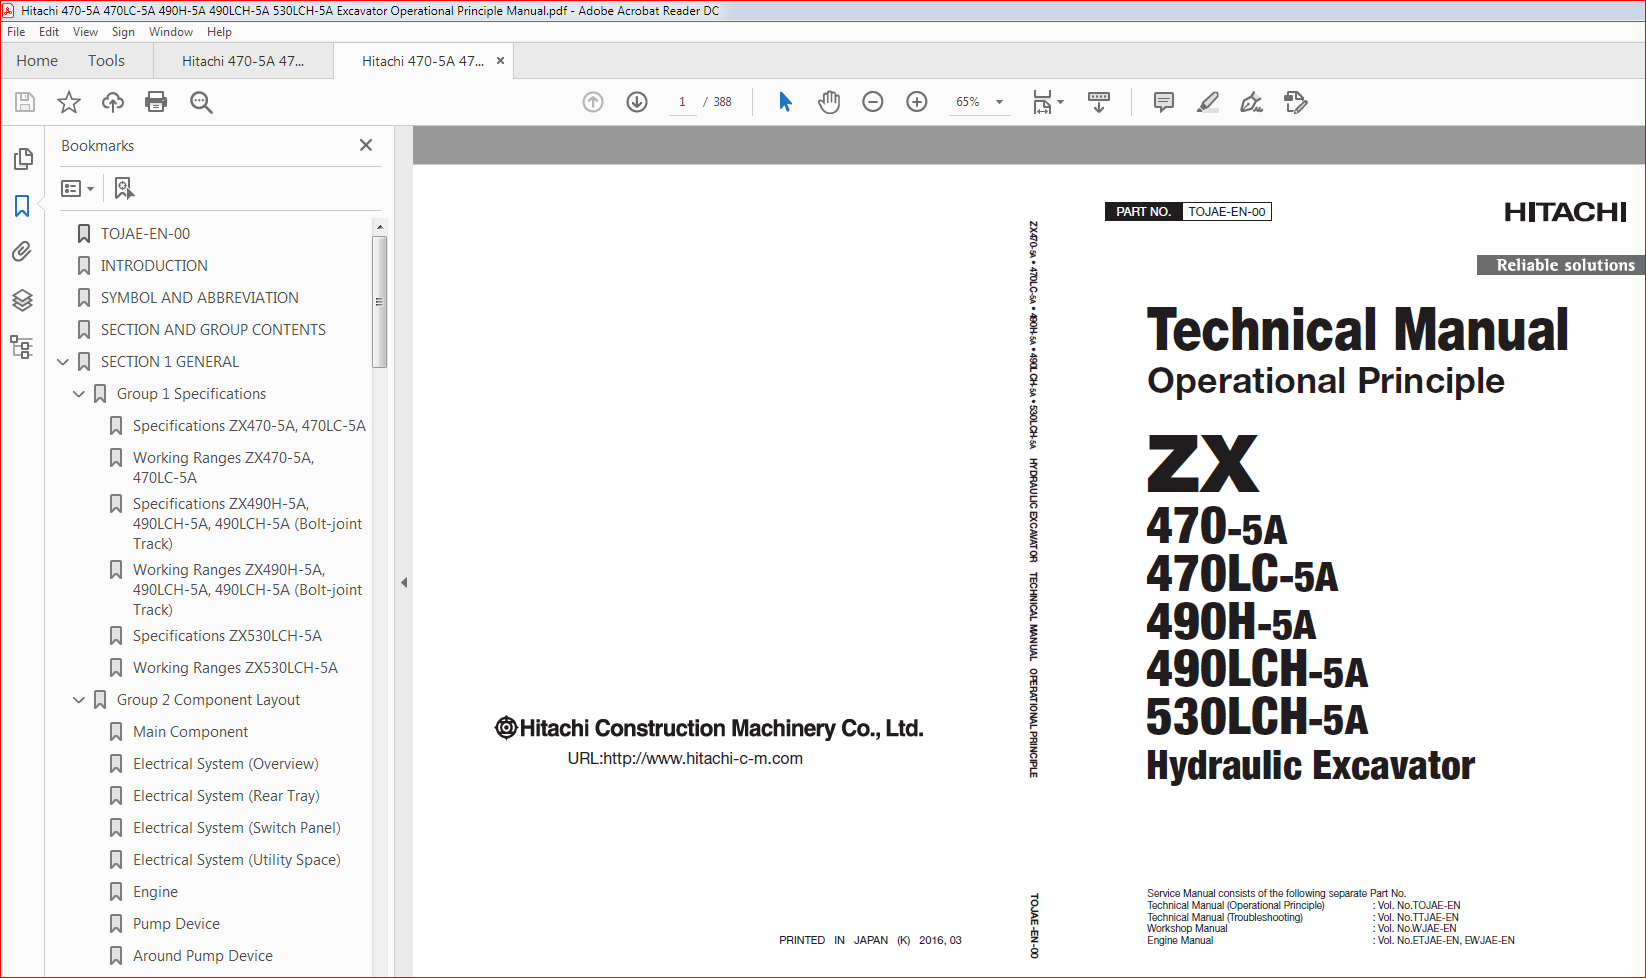Collapse the navigation pane with arrow handle
Image resolution: width=1646 pixels, height=978 pixels.
click(404, 582)
